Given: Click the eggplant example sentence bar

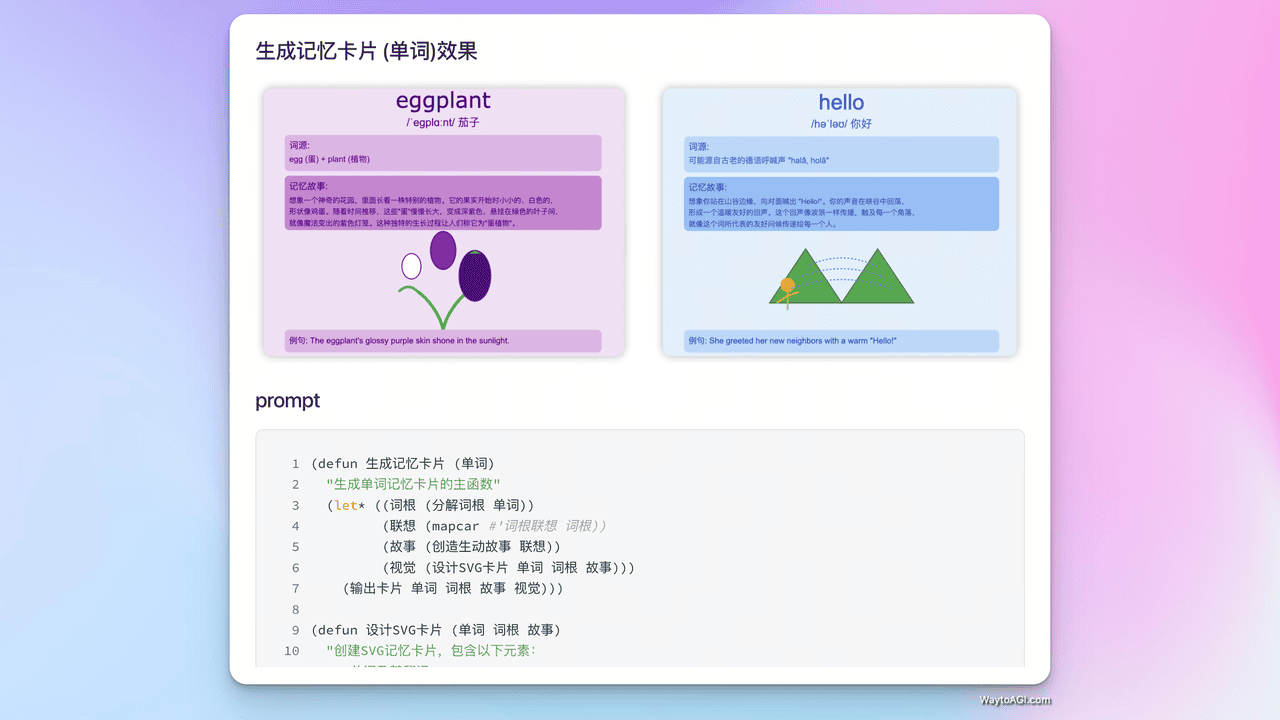Looking at the screenshot, I should click(443, 340).
